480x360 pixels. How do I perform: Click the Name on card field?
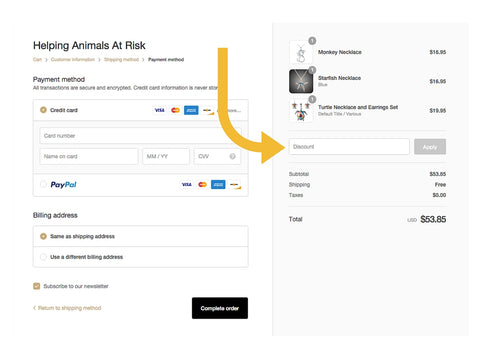89,156
